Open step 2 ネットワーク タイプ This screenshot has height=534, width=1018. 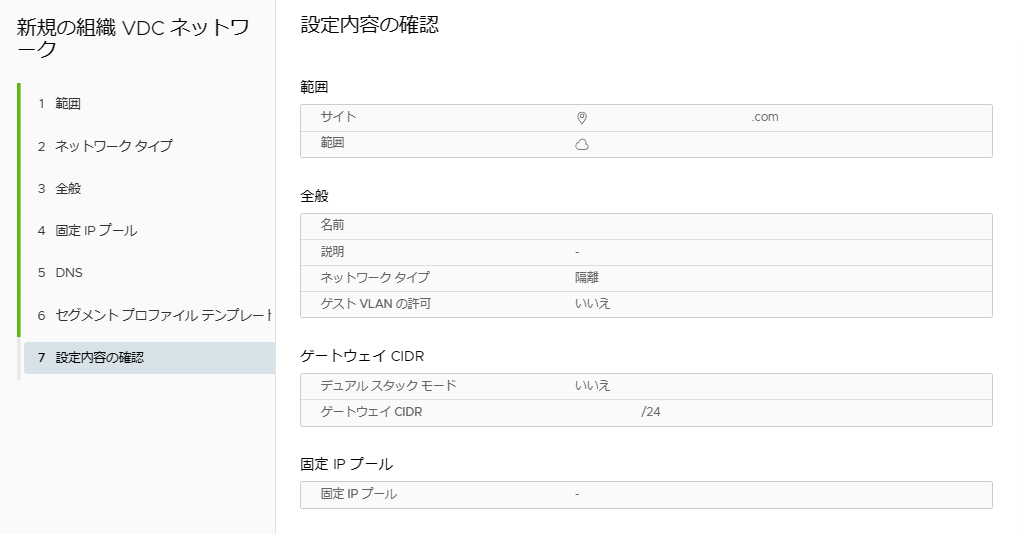(113, 146)
